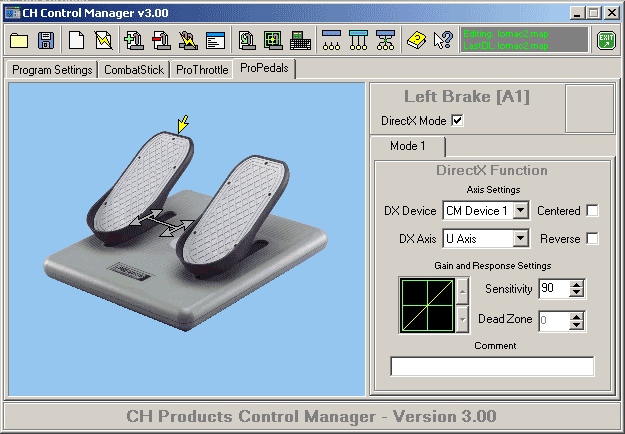The width and height of the screenshot is (625, 434).
Task: Click the green EXIT icon
Action: tap(606, 41)
